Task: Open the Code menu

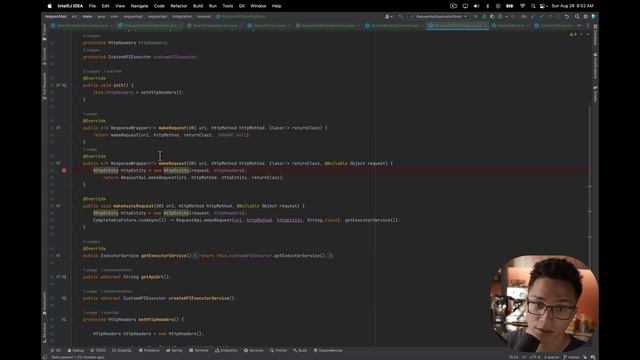Action: click(x=159, y=6)
